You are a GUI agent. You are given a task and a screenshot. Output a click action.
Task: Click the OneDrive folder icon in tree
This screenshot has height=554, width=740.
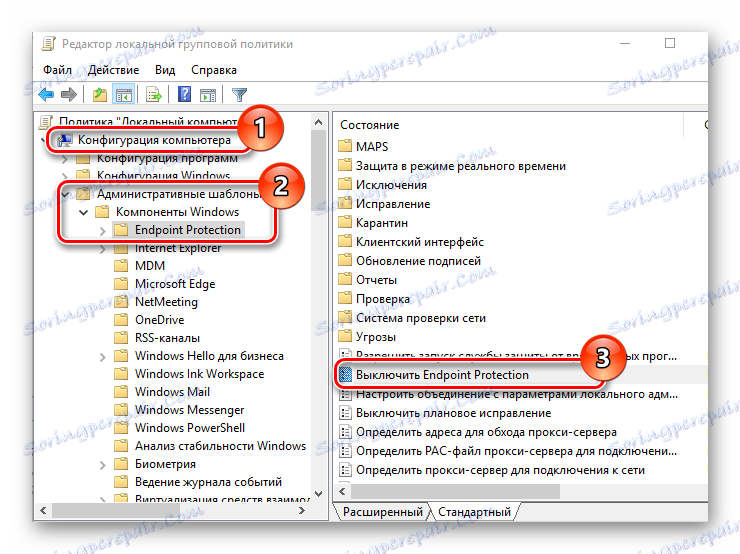click(121, 319)
